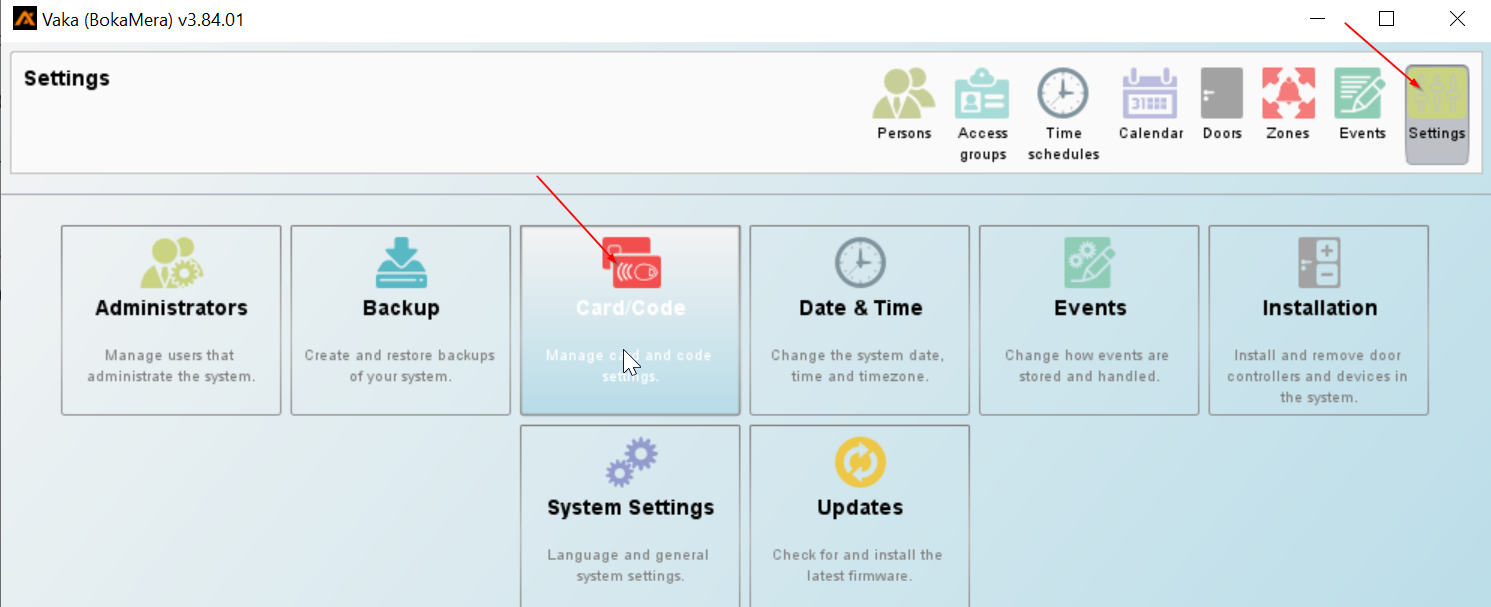Screen dimensions: 1491x607
Task: Click the Events toolbar icon
Action: (x=1361, y=95)
